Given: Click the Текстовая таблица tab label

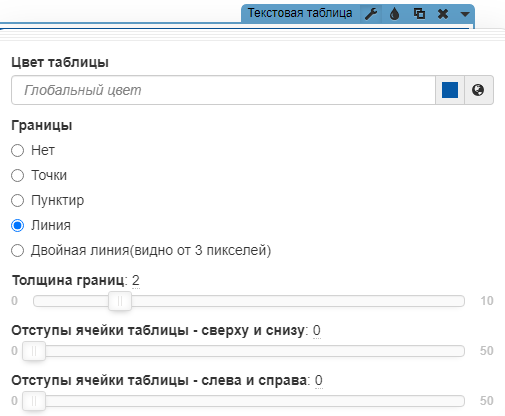Looking at the screenshot, I should click(300, 13).
